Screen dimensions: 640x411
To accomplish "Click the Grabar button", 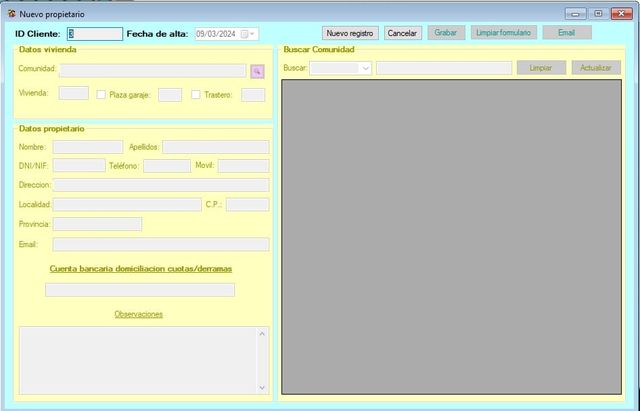I will click(x=446, y=33).
